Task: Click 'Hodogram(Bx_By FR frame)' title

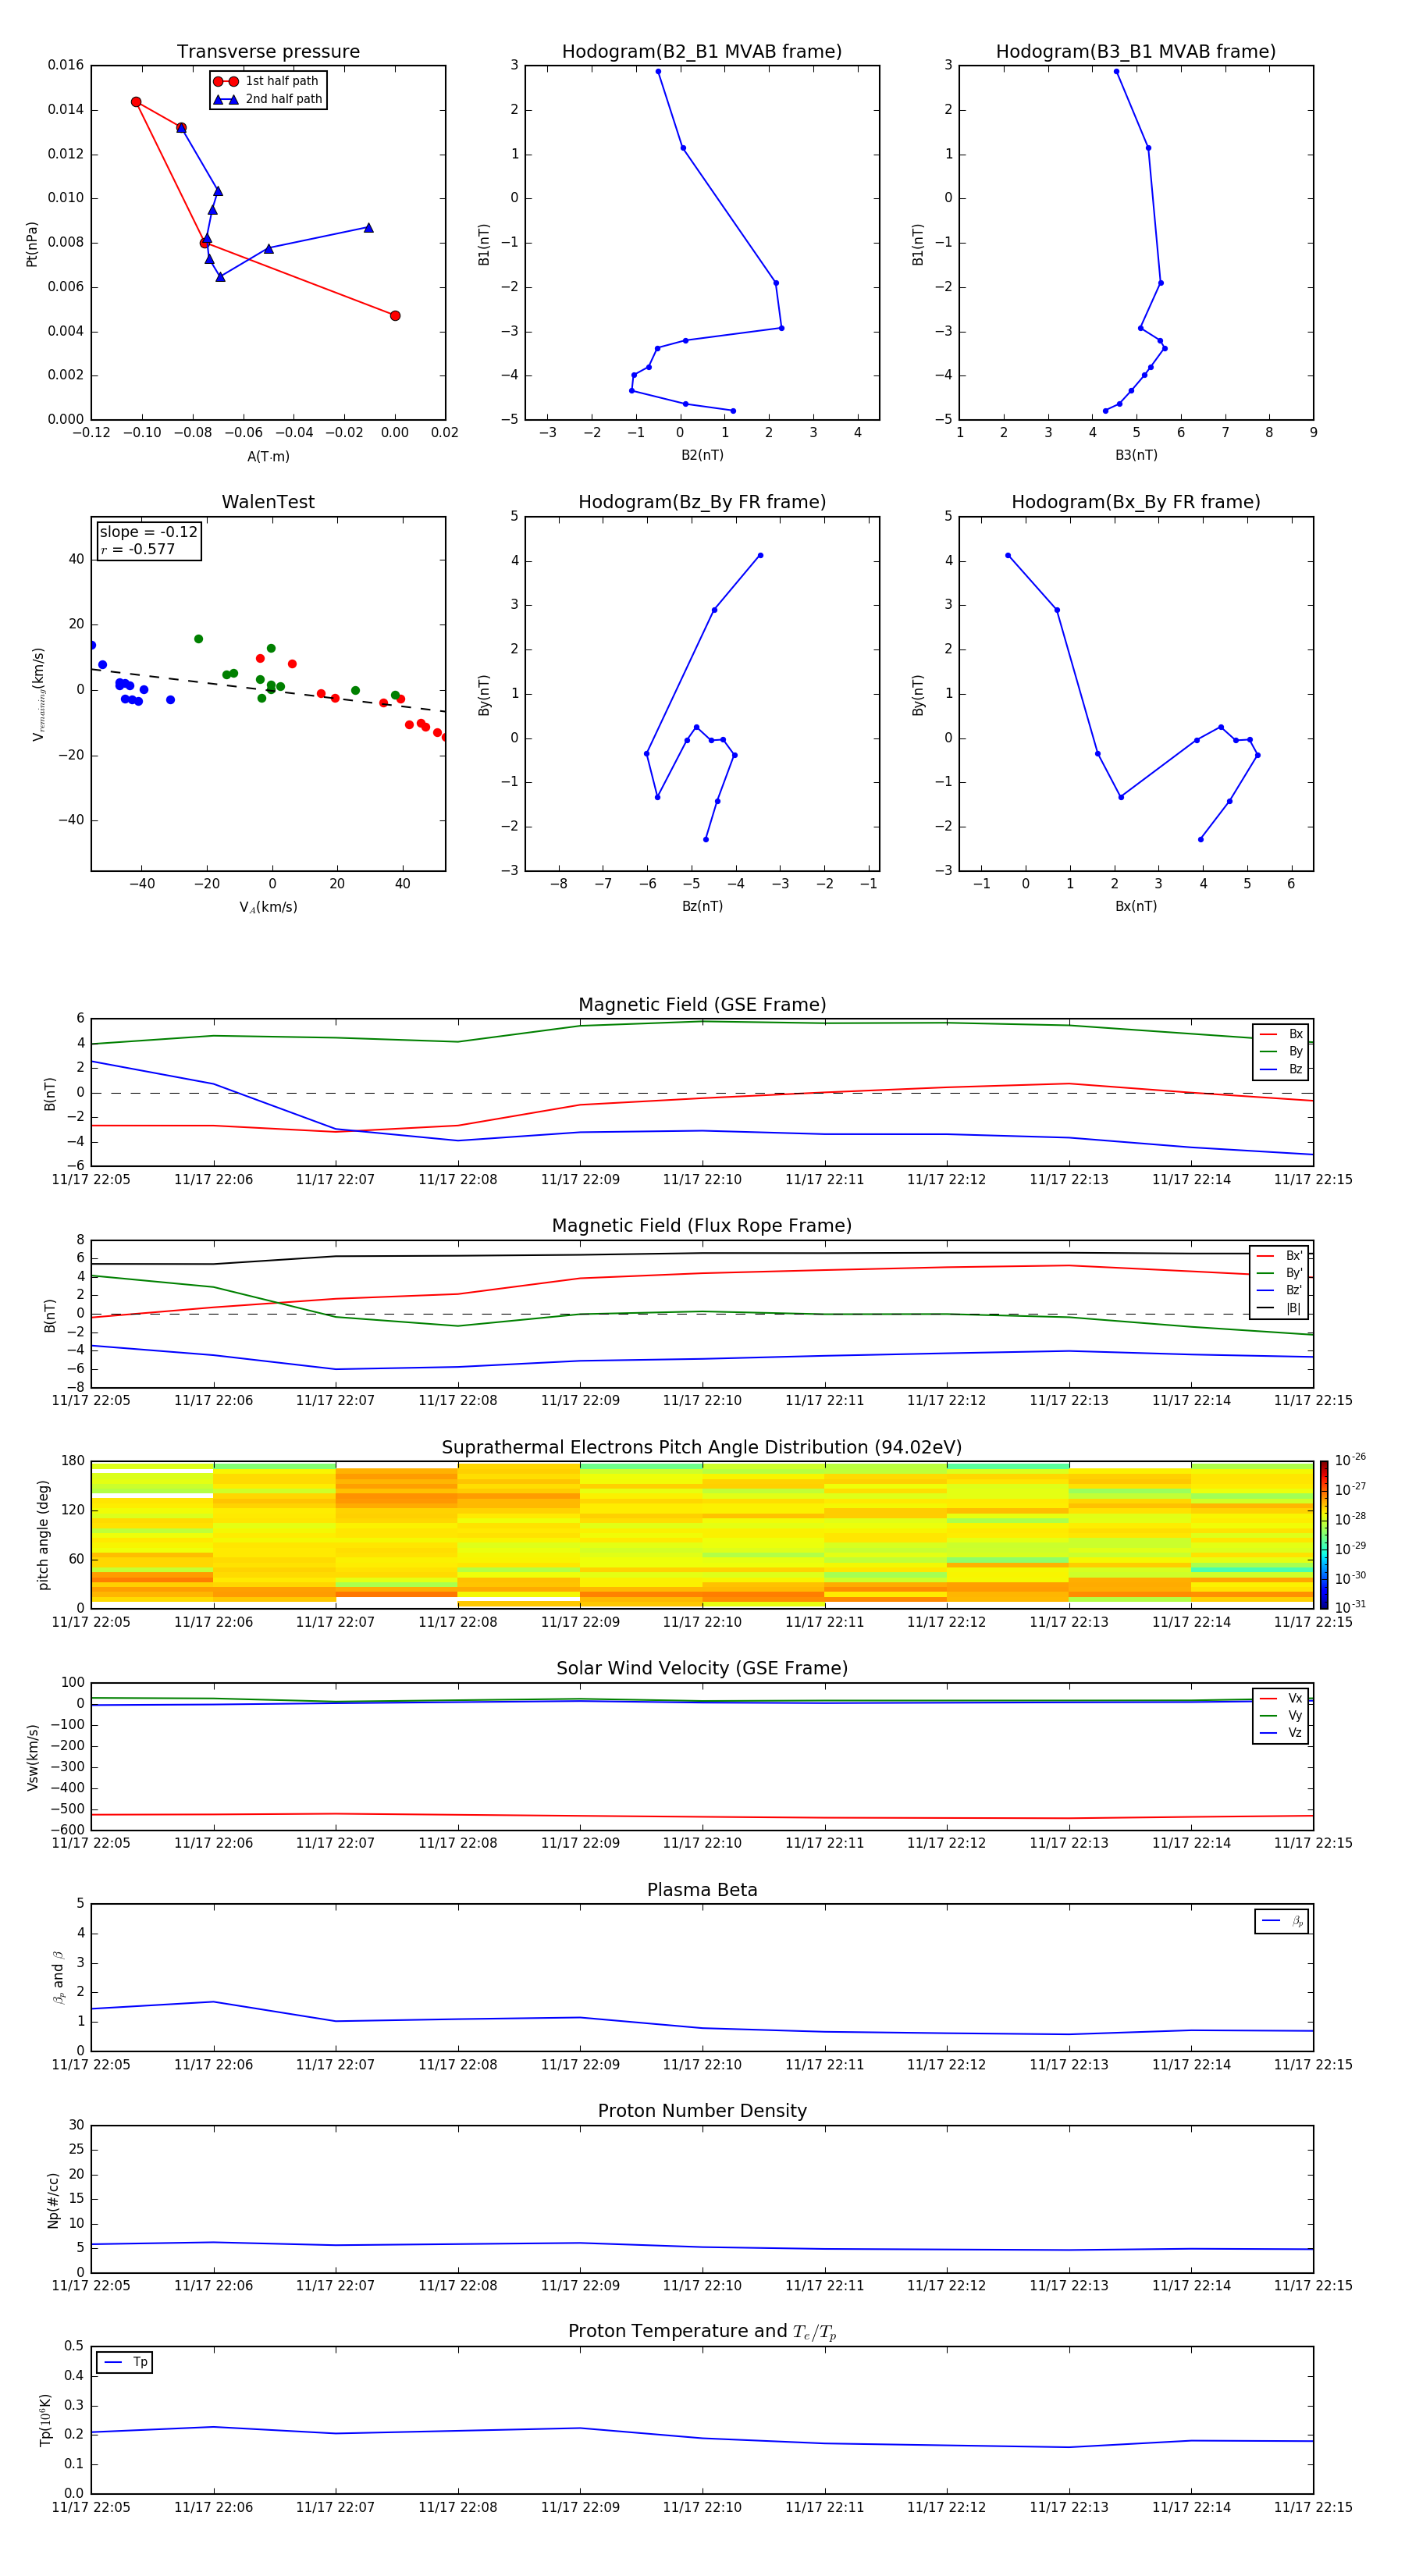Action: pyautogui.click(x=1136, y=502)
